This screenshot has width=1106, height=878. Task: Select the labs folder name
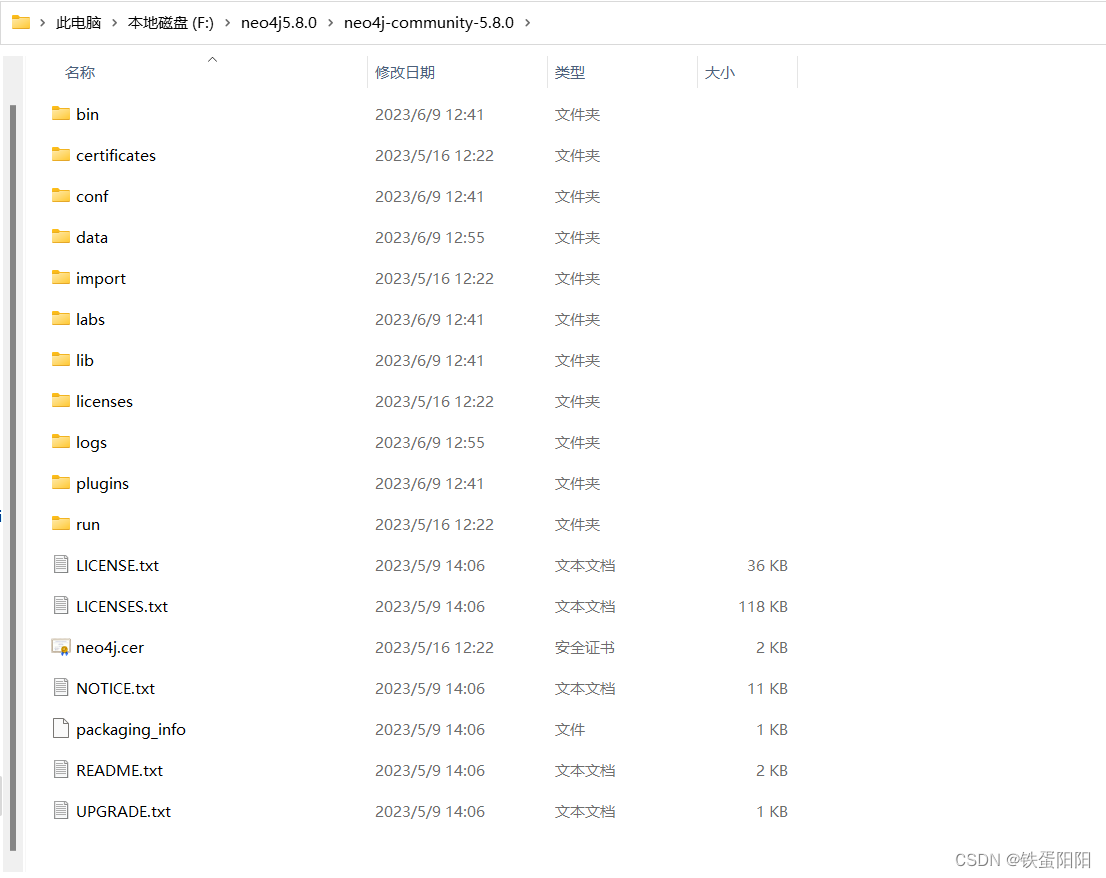click(x=90, y=319)
